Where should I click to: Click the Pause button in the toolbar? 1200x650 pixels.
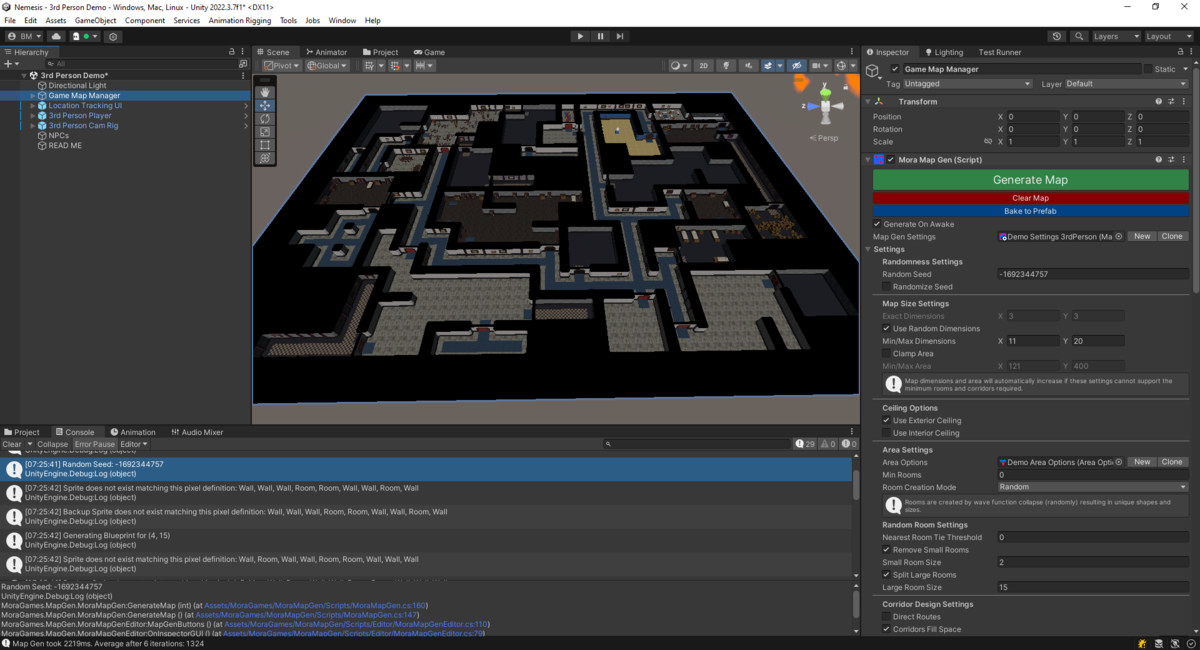601,36
